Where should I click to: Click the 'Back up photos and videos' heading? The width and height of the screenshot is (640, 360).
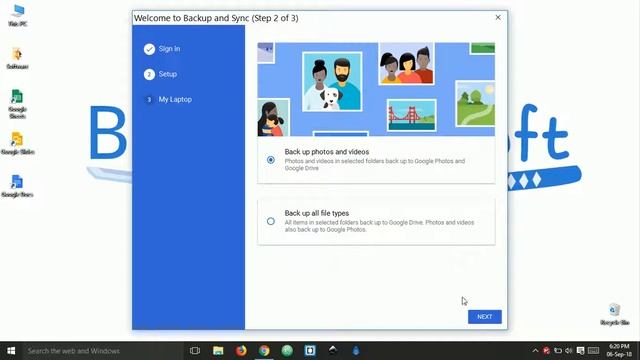327,152
